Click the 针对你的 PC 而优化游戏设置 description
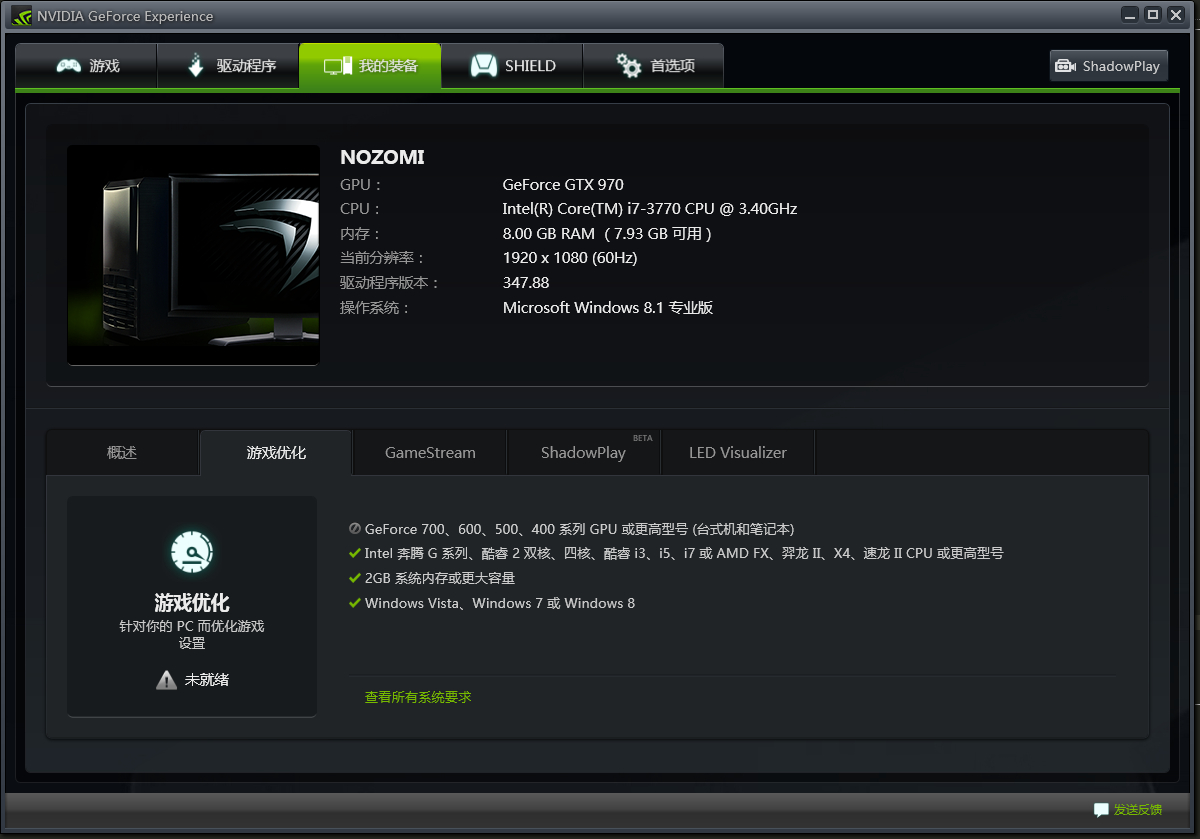Image resolution: width=1200 pixels, height=839 pixels. pyautogui.click(x=192, y=635)
